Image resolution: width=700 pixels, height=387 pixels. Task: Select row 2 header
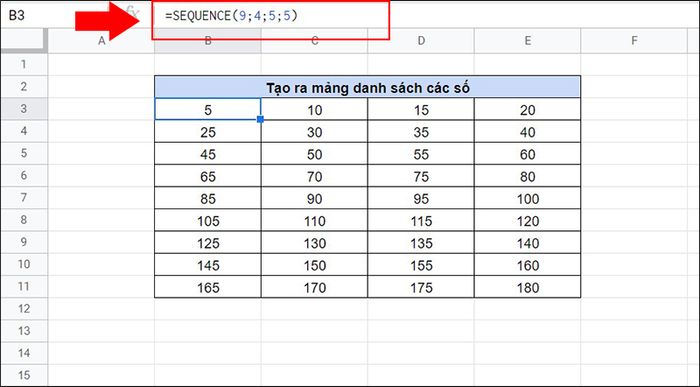tap(24, 87)
